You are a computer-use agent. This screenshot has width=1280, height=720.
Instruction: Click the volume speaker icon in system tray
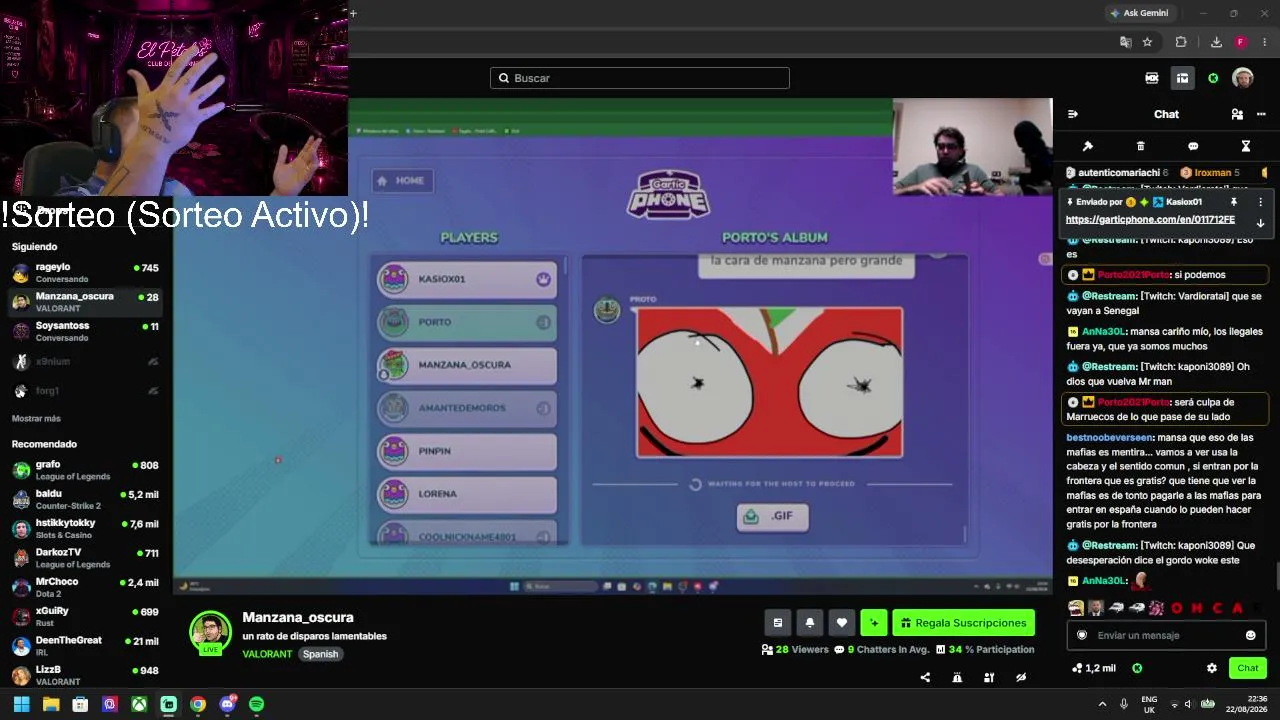(1189, 704)
